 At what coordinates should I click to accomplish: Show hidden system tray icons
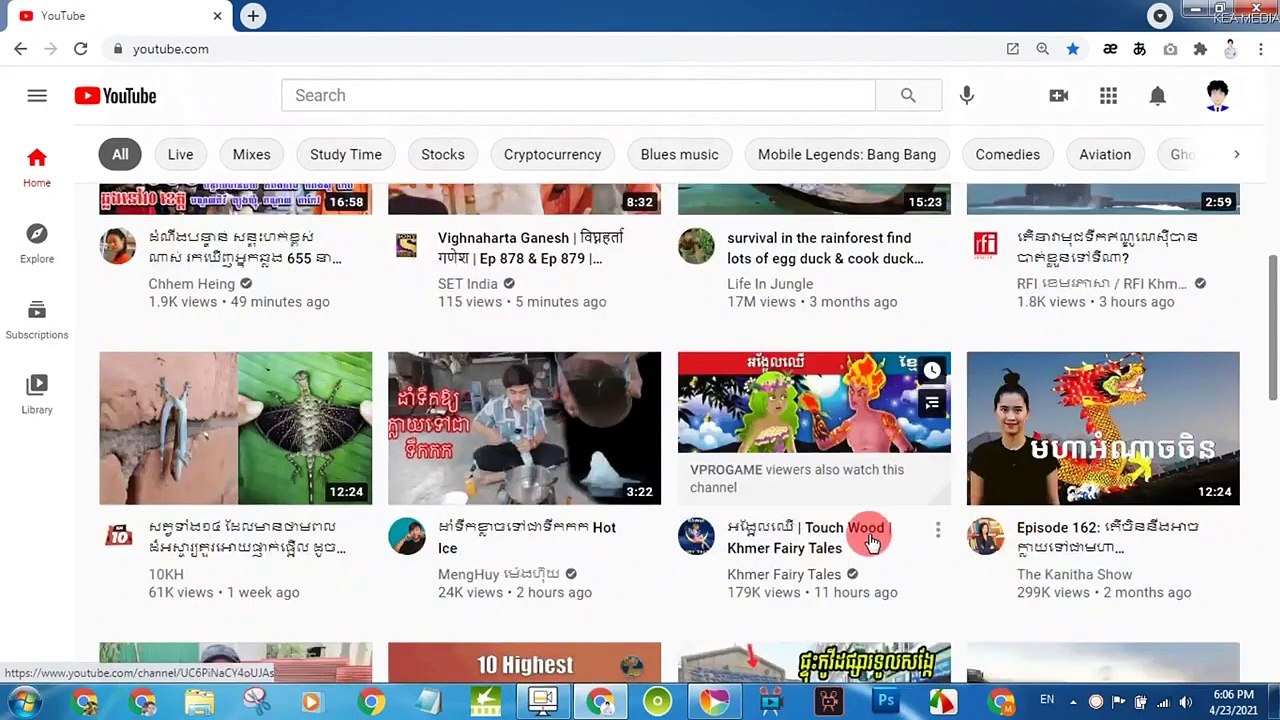pyautogui.click(x=1075, y=701)
